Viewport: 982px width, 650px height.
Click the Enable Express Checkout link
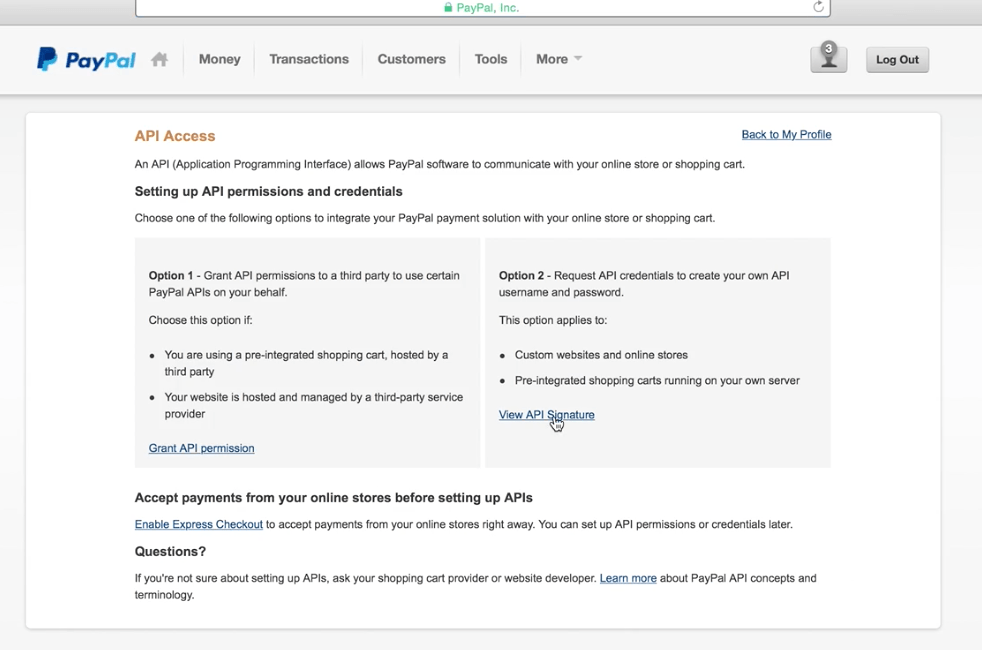click(x=198, y=524)
